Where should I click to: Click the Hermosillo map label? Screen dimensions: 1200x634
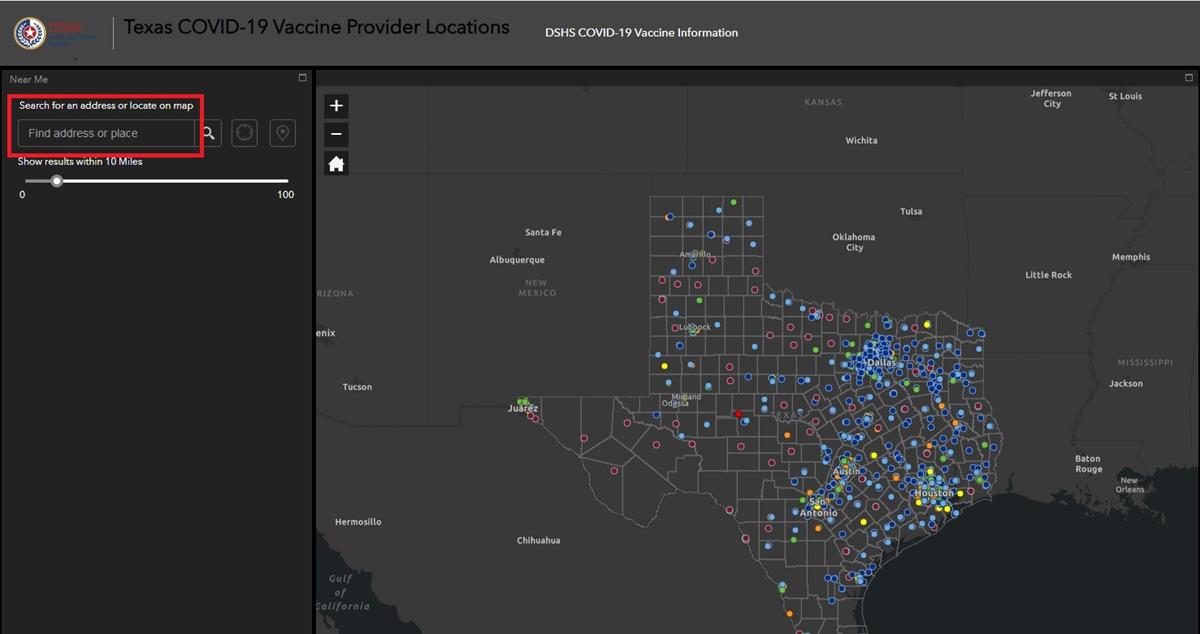(358, 522)
